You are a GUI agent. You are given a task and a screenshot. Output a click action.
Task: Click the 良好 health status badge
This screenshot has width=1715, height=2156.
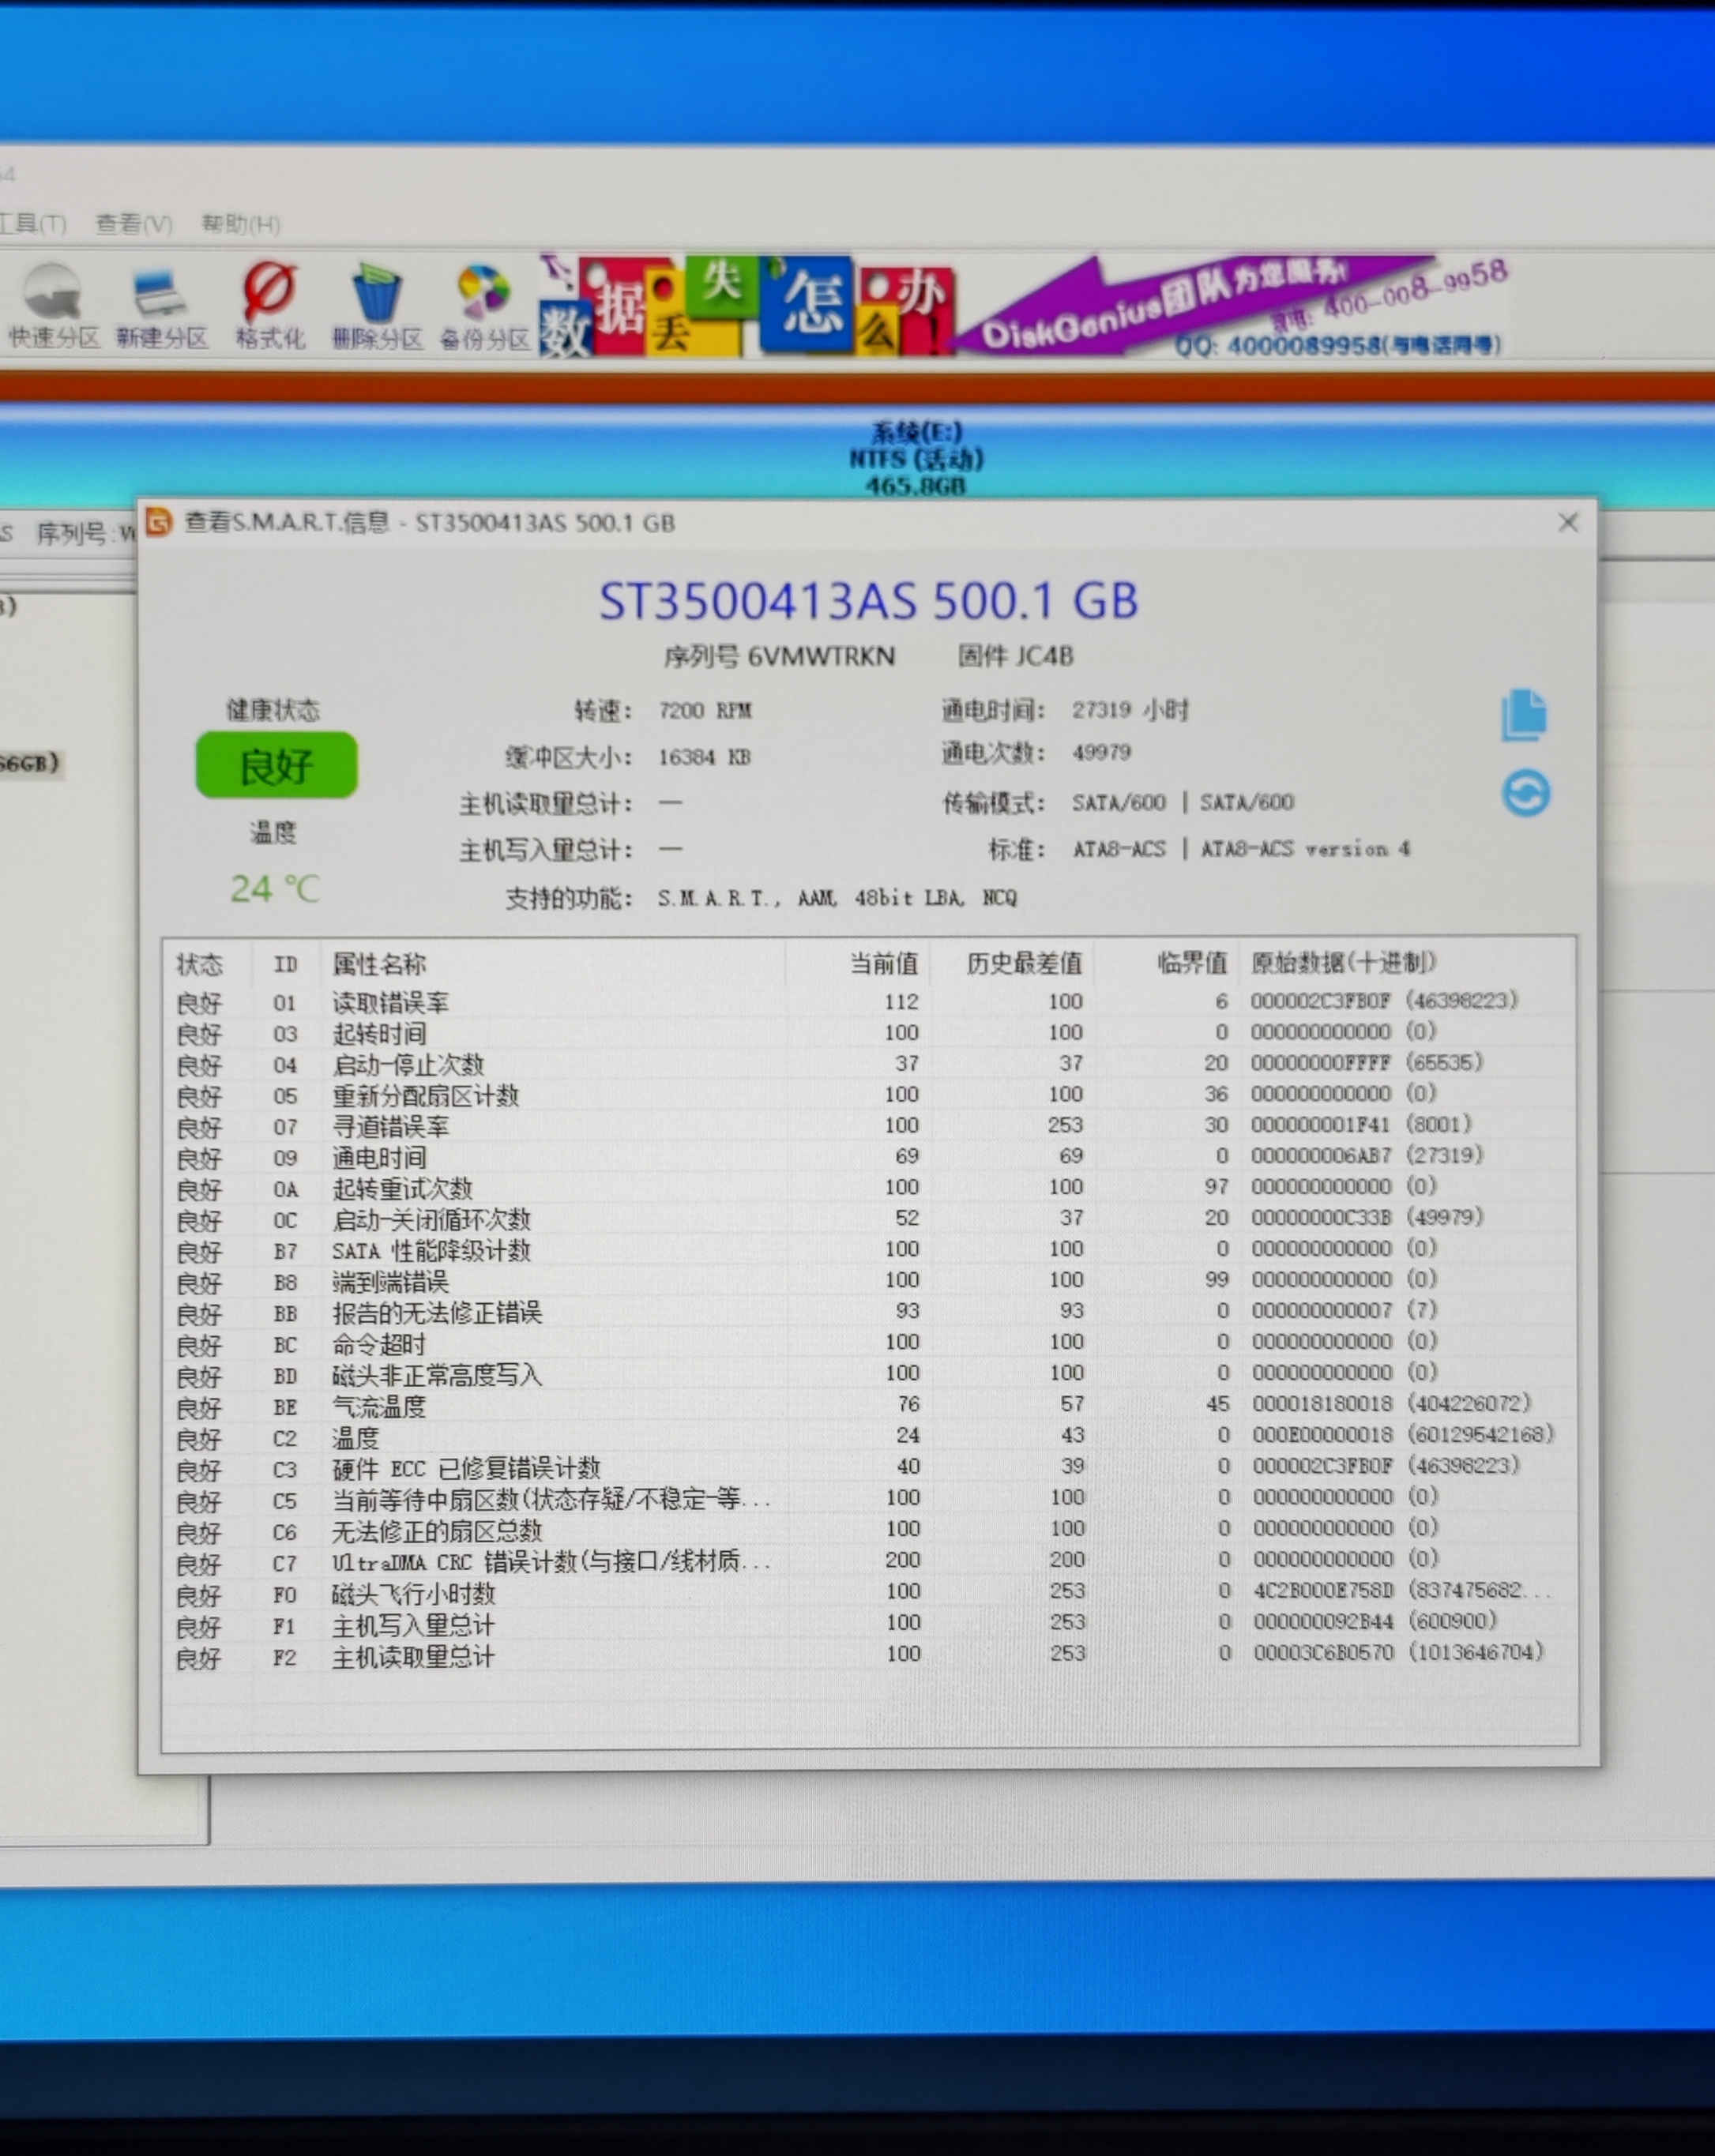(276, 765)
